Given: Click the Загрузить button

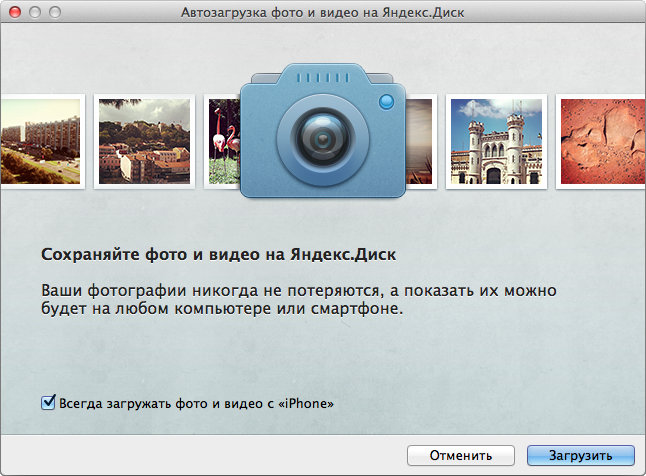Looking at the screenshot, I should (x=580, y=455).
